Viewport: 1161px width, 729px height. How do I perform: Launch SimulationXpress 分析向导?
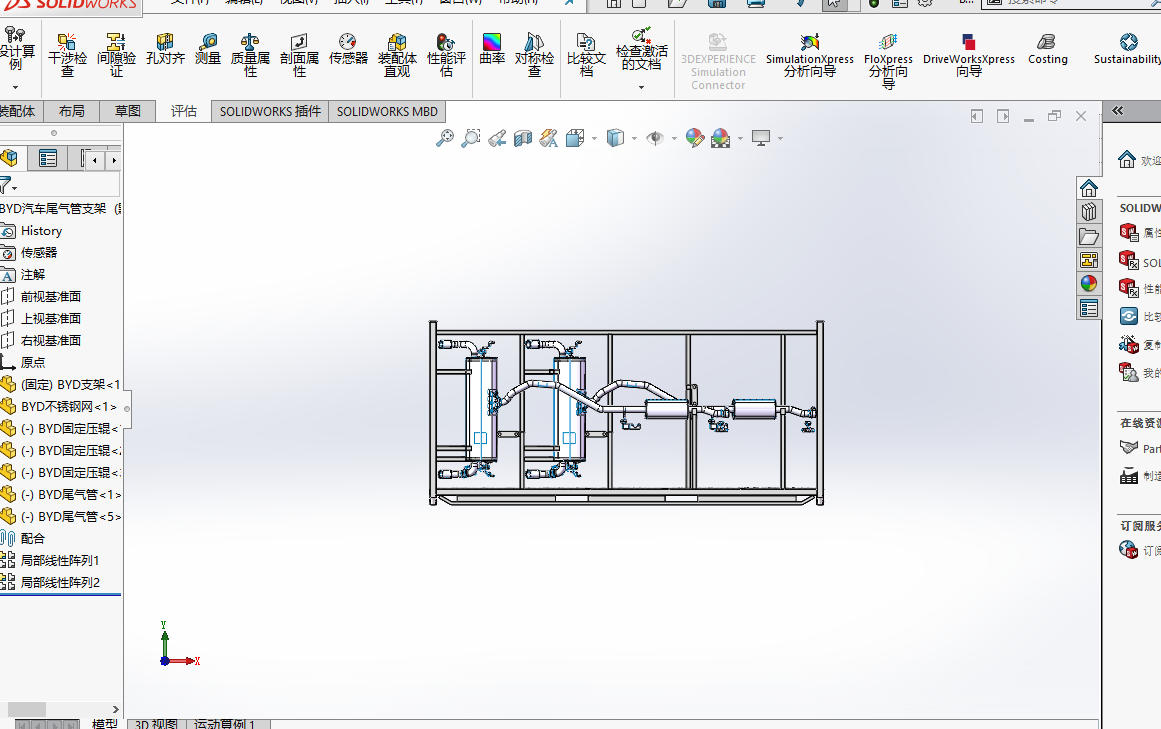coord(809,56)
